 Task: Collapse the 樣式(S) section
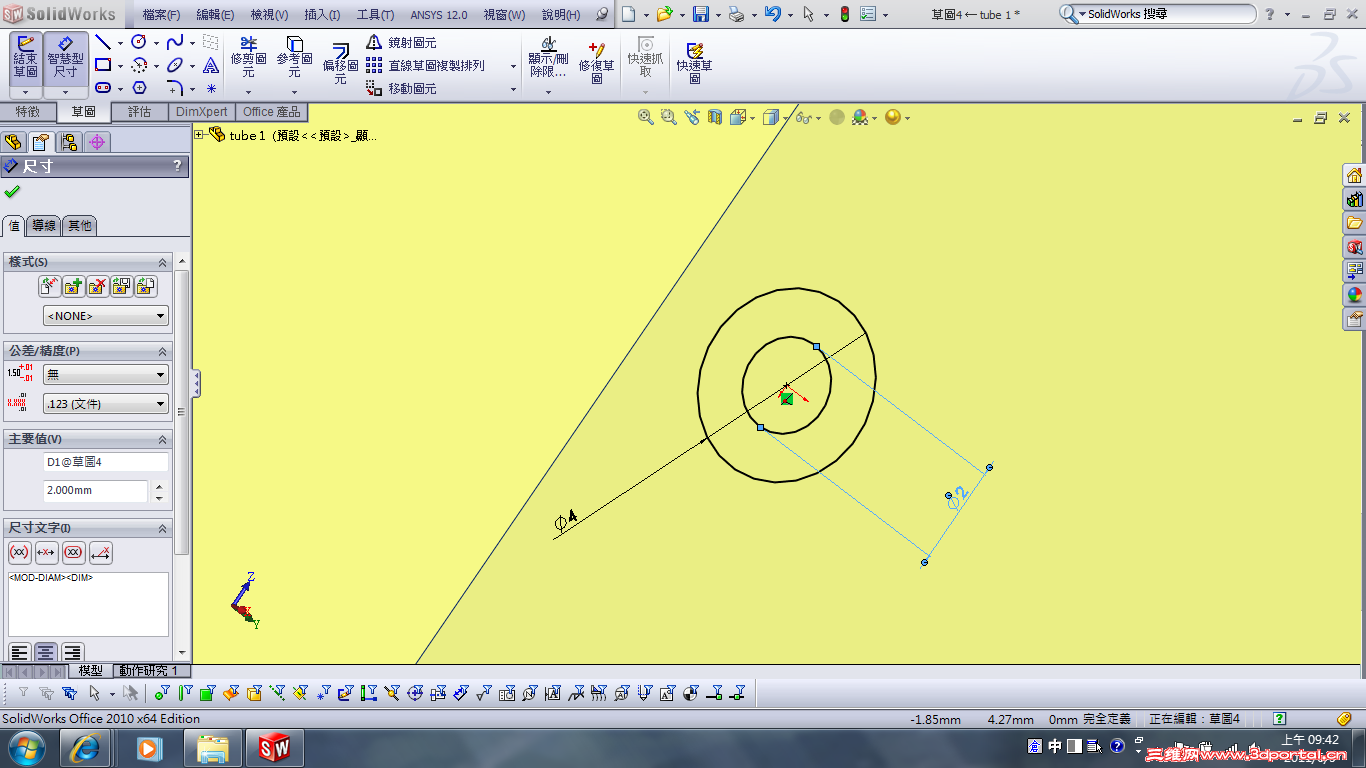162,262
